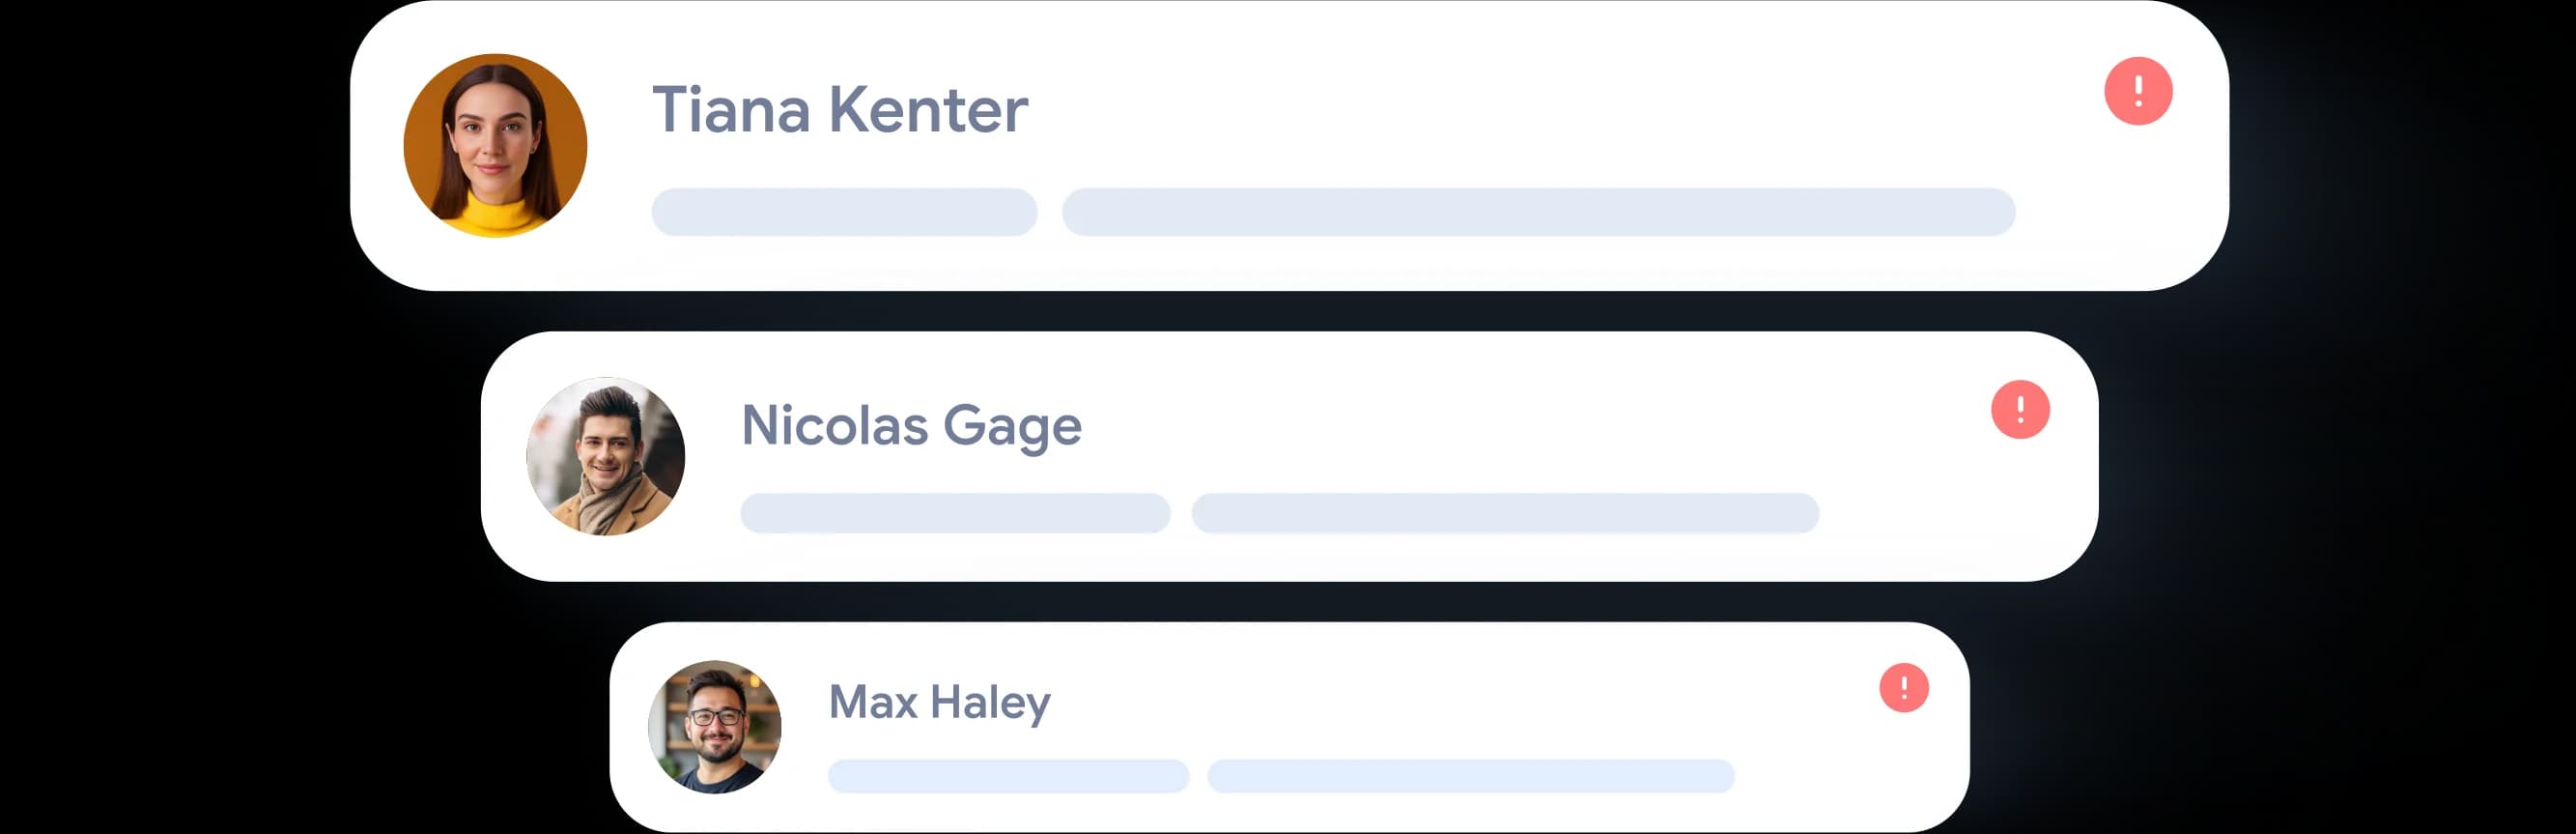Click Nicolas Gage's avatar picture
Image resolution: width=2576 pixels, height=834 pixels.
(605, 456)
